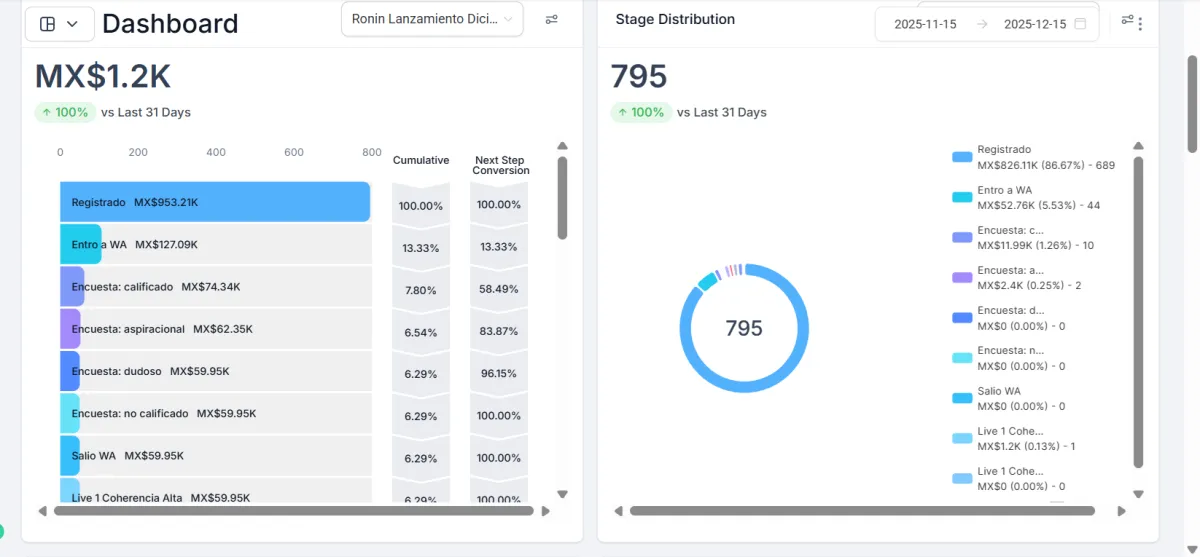Open Stage Distribution filter sliders icon
The image size is (1200, 557).
click(1128, 19)
